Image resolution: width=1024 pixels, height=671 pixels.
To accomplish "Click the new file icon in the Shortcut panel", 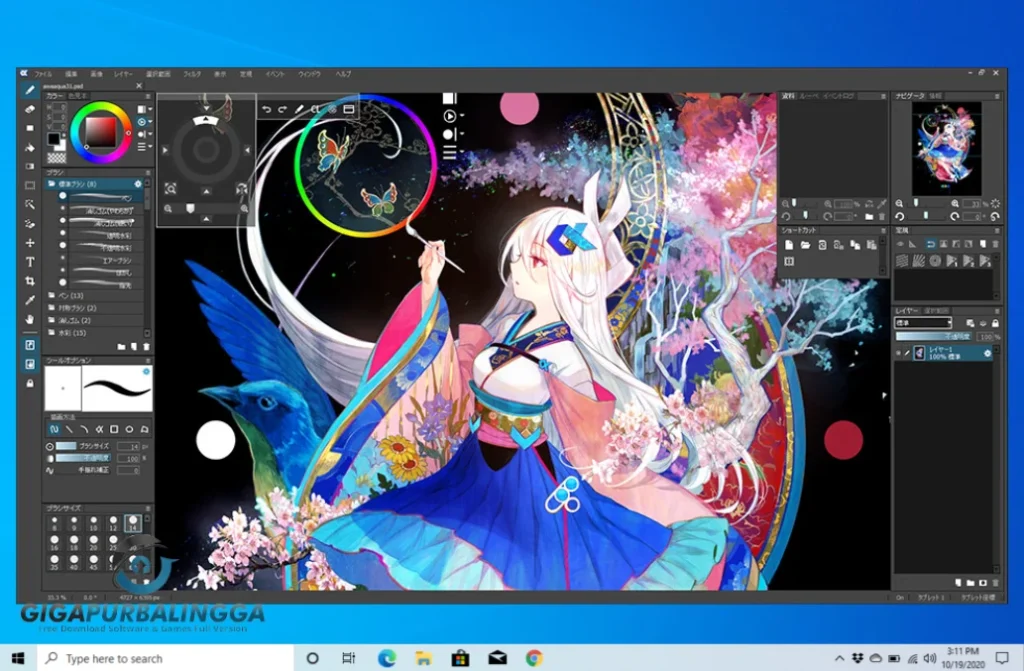I will 790,245.
